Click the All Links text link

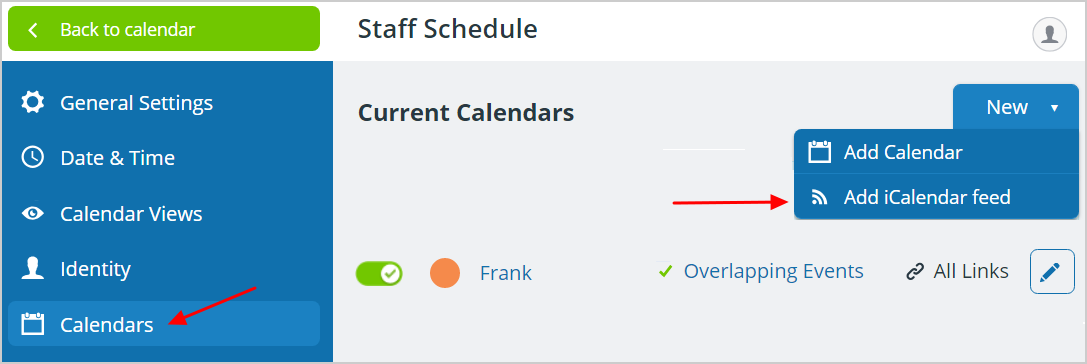971,271
